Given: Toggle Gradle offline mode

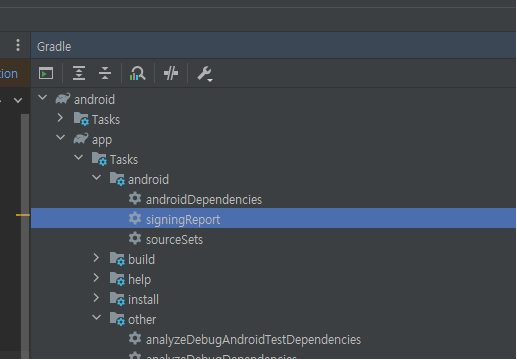Looking at the screenshot, I should (x=171, y=73).
